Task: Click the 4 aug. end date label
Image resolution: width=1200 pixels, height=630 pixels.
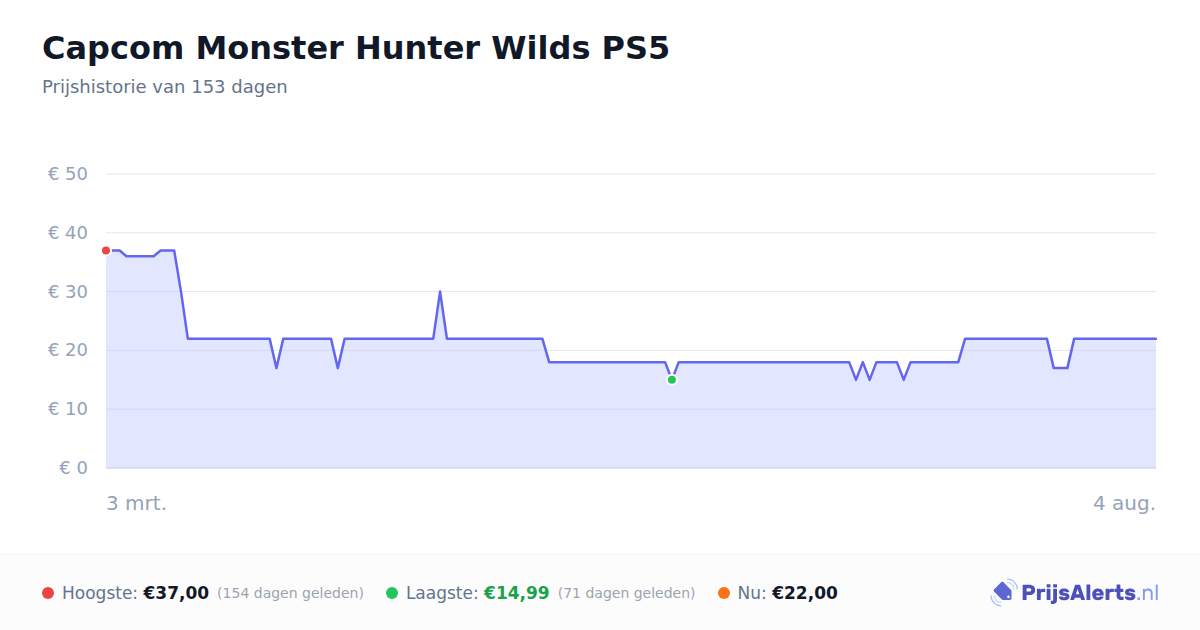Action: tap(1125, 503)
